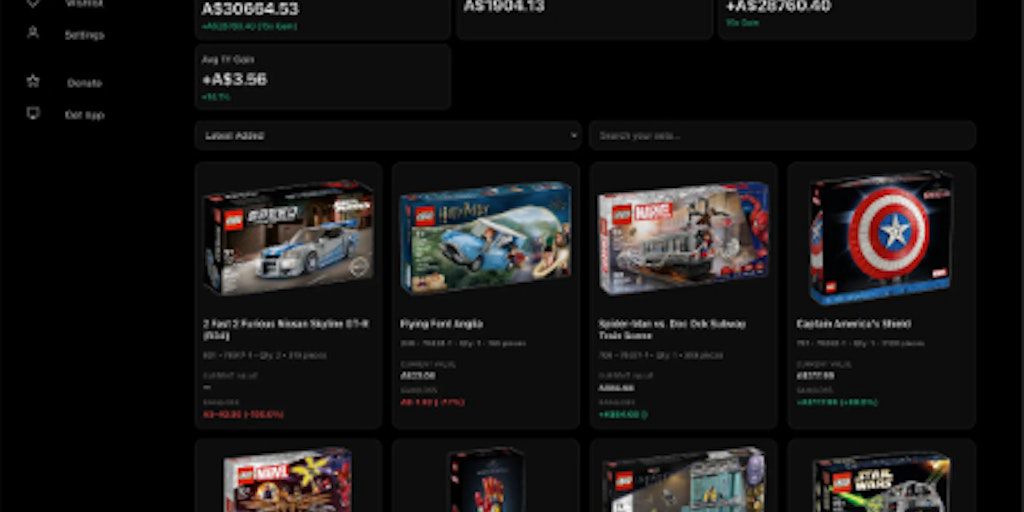1024x512 pixels.
Task: Open the Marvel set thumbnail in second row
Action: coord(287,479)
